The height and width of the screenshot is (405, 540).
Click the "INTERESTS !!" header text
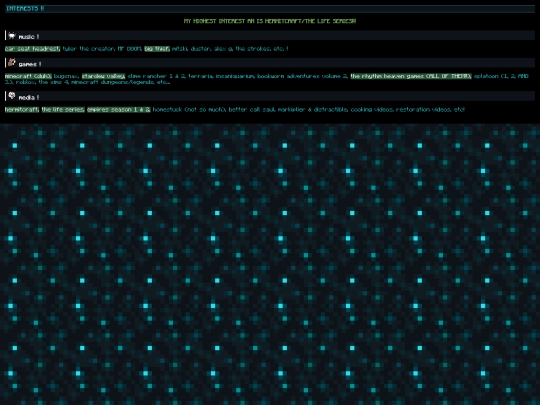pyautogui.click(x=25, y=9)
